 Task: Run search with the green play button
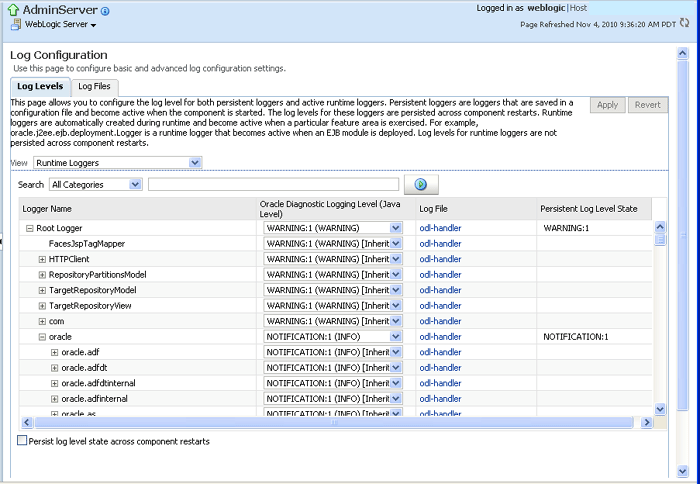pyautogui.click(x=421, y=184)
